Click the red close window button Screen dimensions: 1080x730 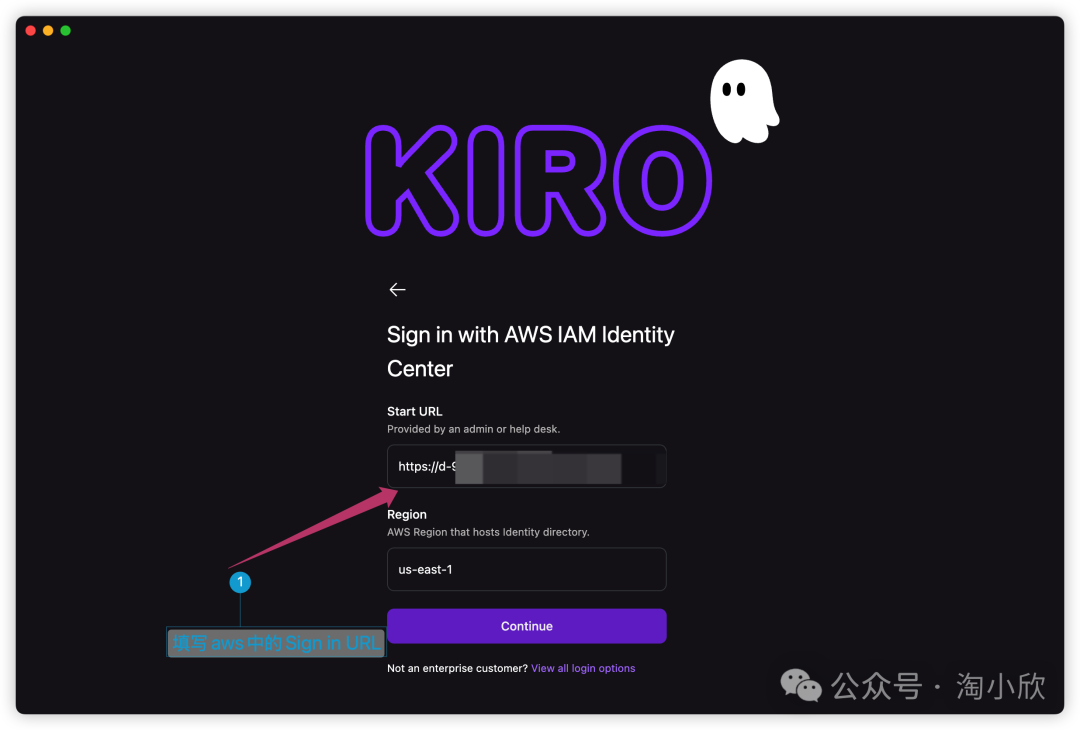(30, 31)
